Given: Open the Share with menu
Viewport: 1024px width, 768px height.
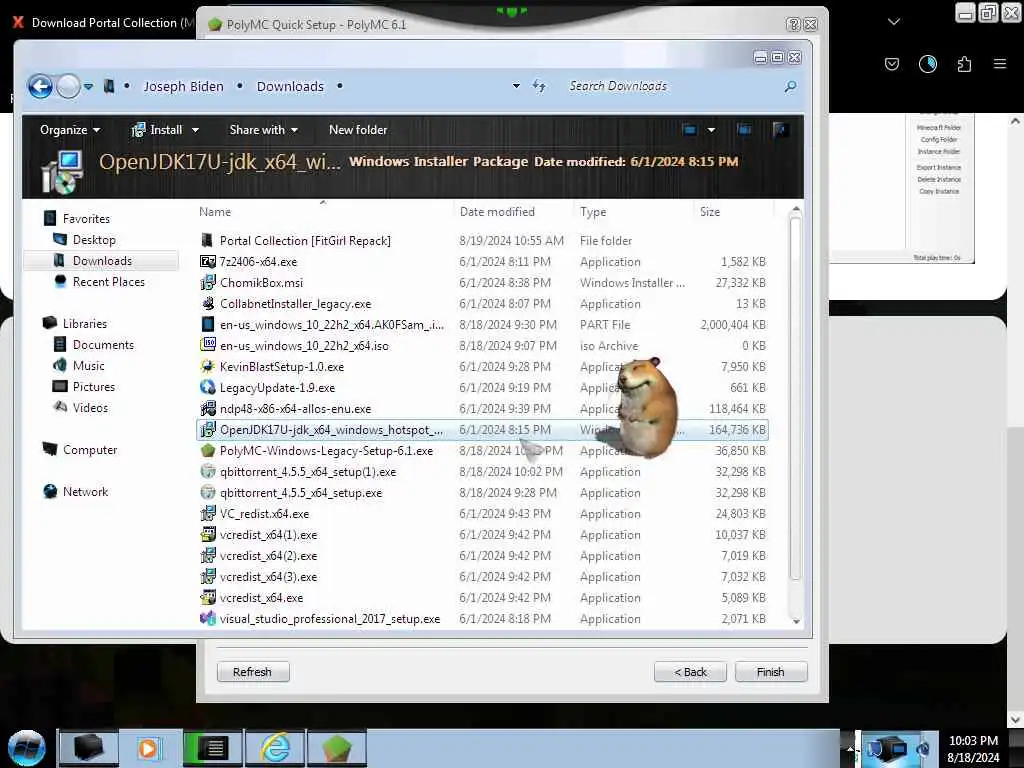Looking at the screenshot, I should coord(264,130).
